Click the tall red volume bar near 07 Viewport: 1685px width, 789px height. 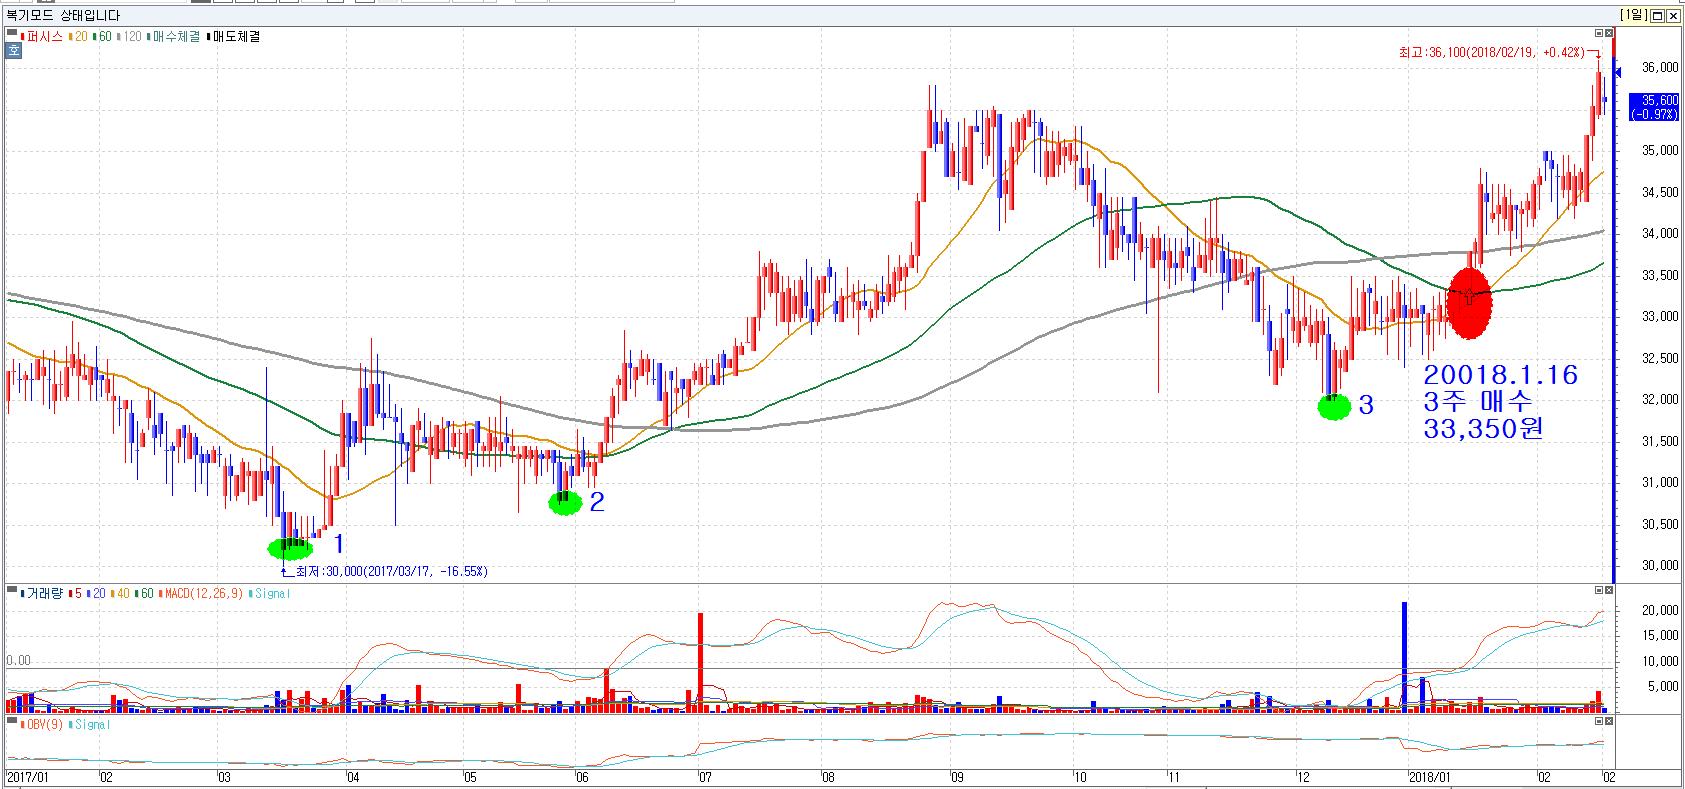(x=700, y=662)
